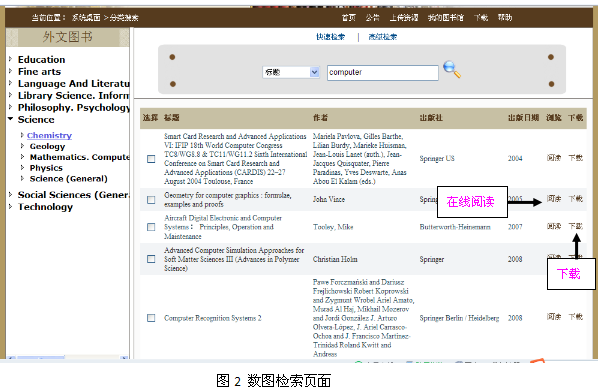Click the 作者 column header
Screen dimensions: 601x391
[x=320, y=118]
